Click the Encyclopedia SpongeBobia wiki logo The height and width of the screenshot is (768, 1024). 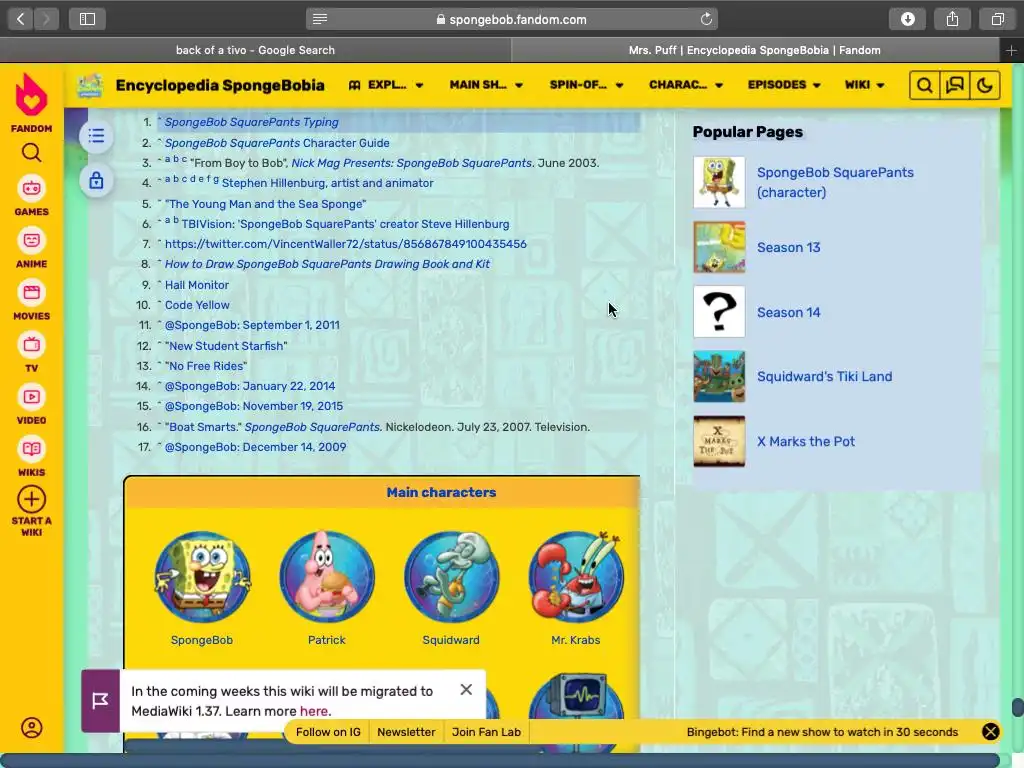(89, 86)
